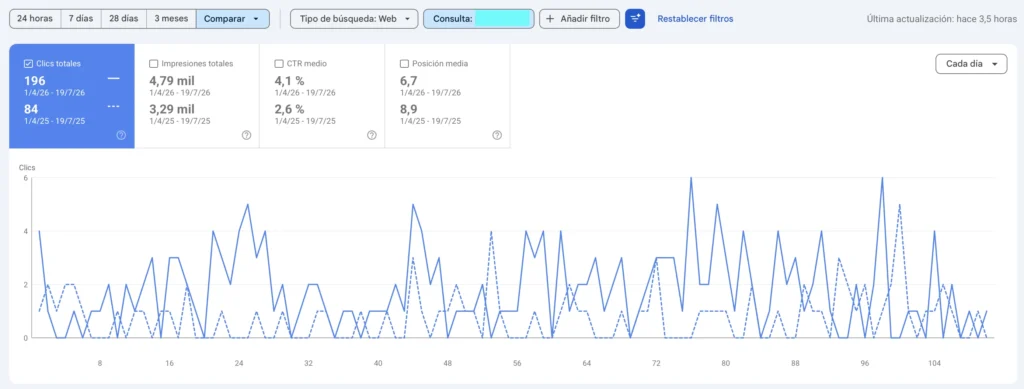1024x389 pixels.
Task: Click the Añadir filtro button
Action: click(579, 19)
